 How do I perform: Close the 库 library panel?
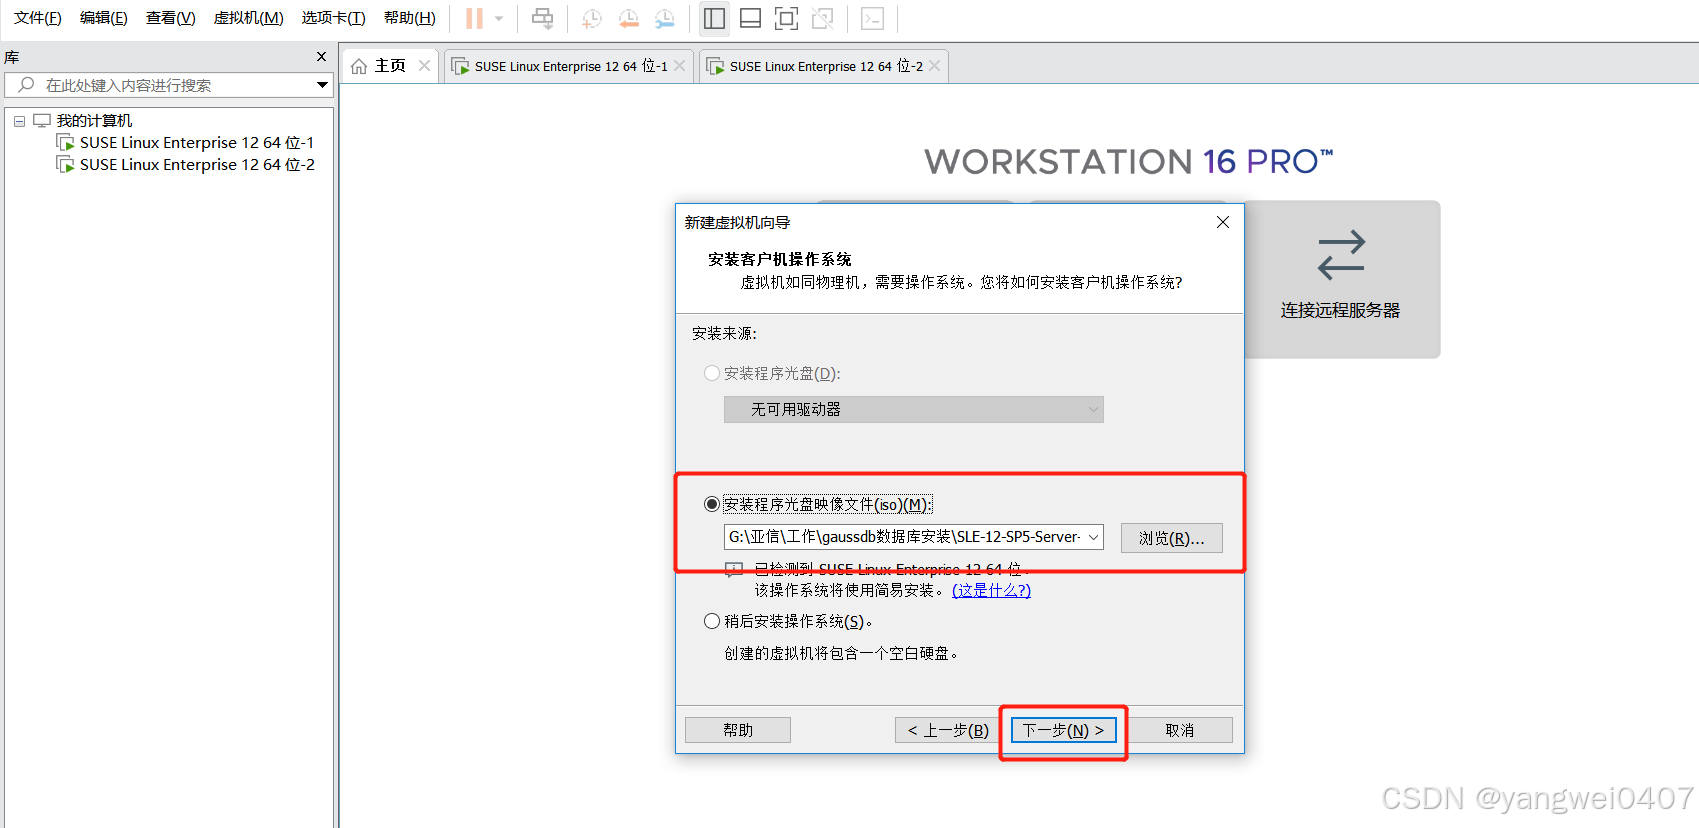(321, 57)
